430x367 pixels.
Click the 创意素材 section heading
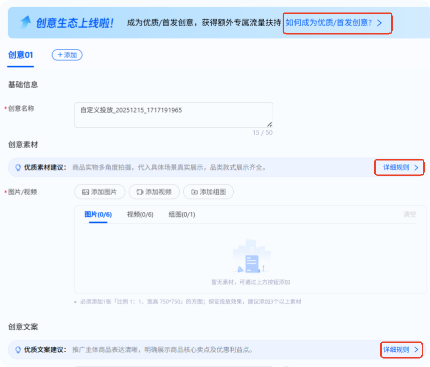click(x=23, y=145)
